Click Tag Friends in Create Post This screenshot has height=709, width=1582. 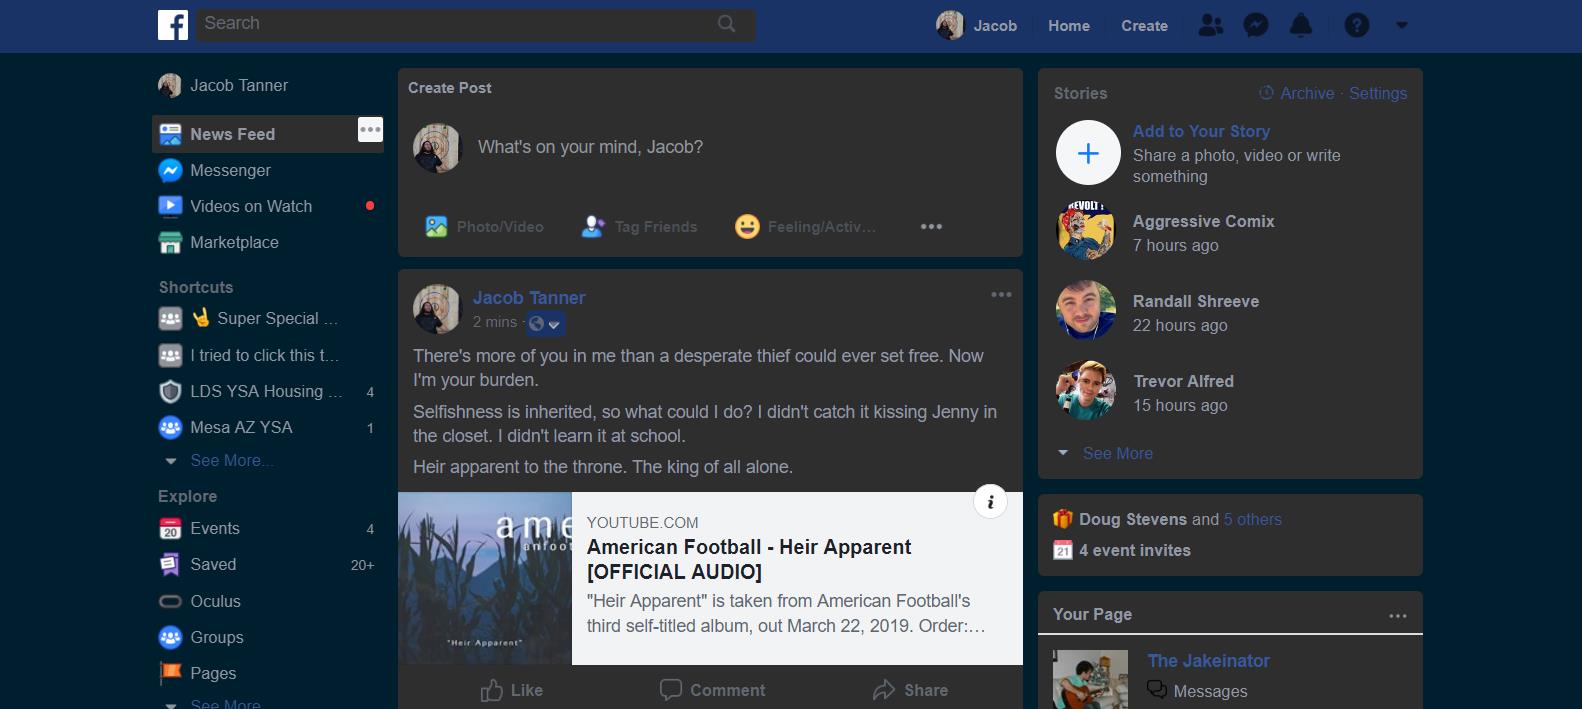[x=640, y=227]
